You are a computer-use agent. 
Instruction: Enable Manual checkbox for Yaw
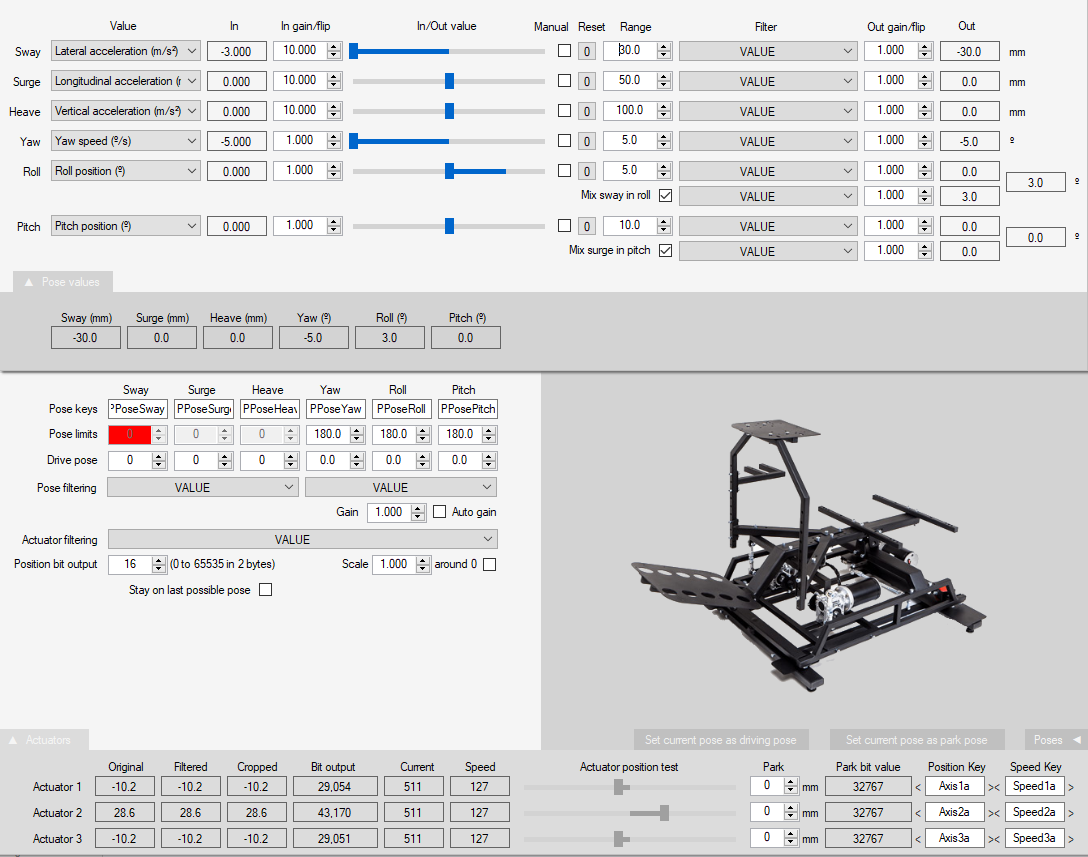tap(565, 140)
